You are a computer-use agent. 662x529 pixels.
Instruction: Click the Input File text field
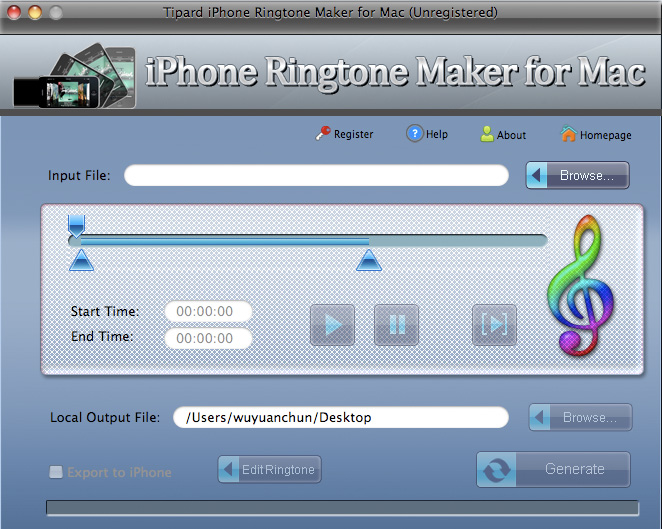tap(316, 176)
